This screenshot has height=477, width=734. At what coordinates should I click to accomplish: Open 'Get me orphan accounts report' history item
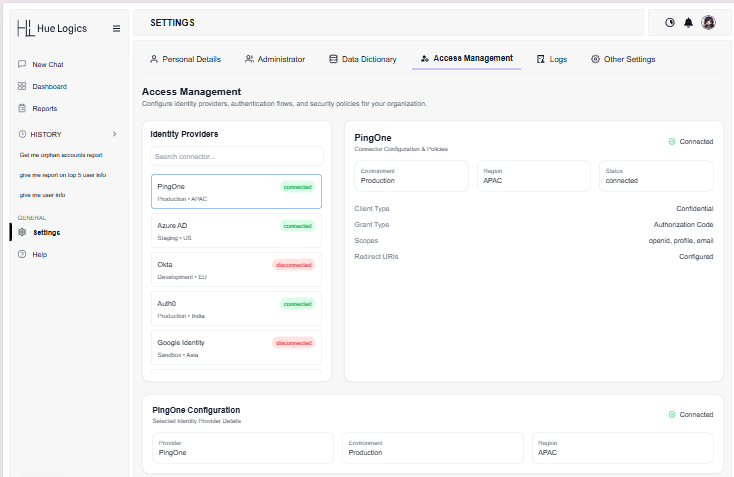pos(61,155)
